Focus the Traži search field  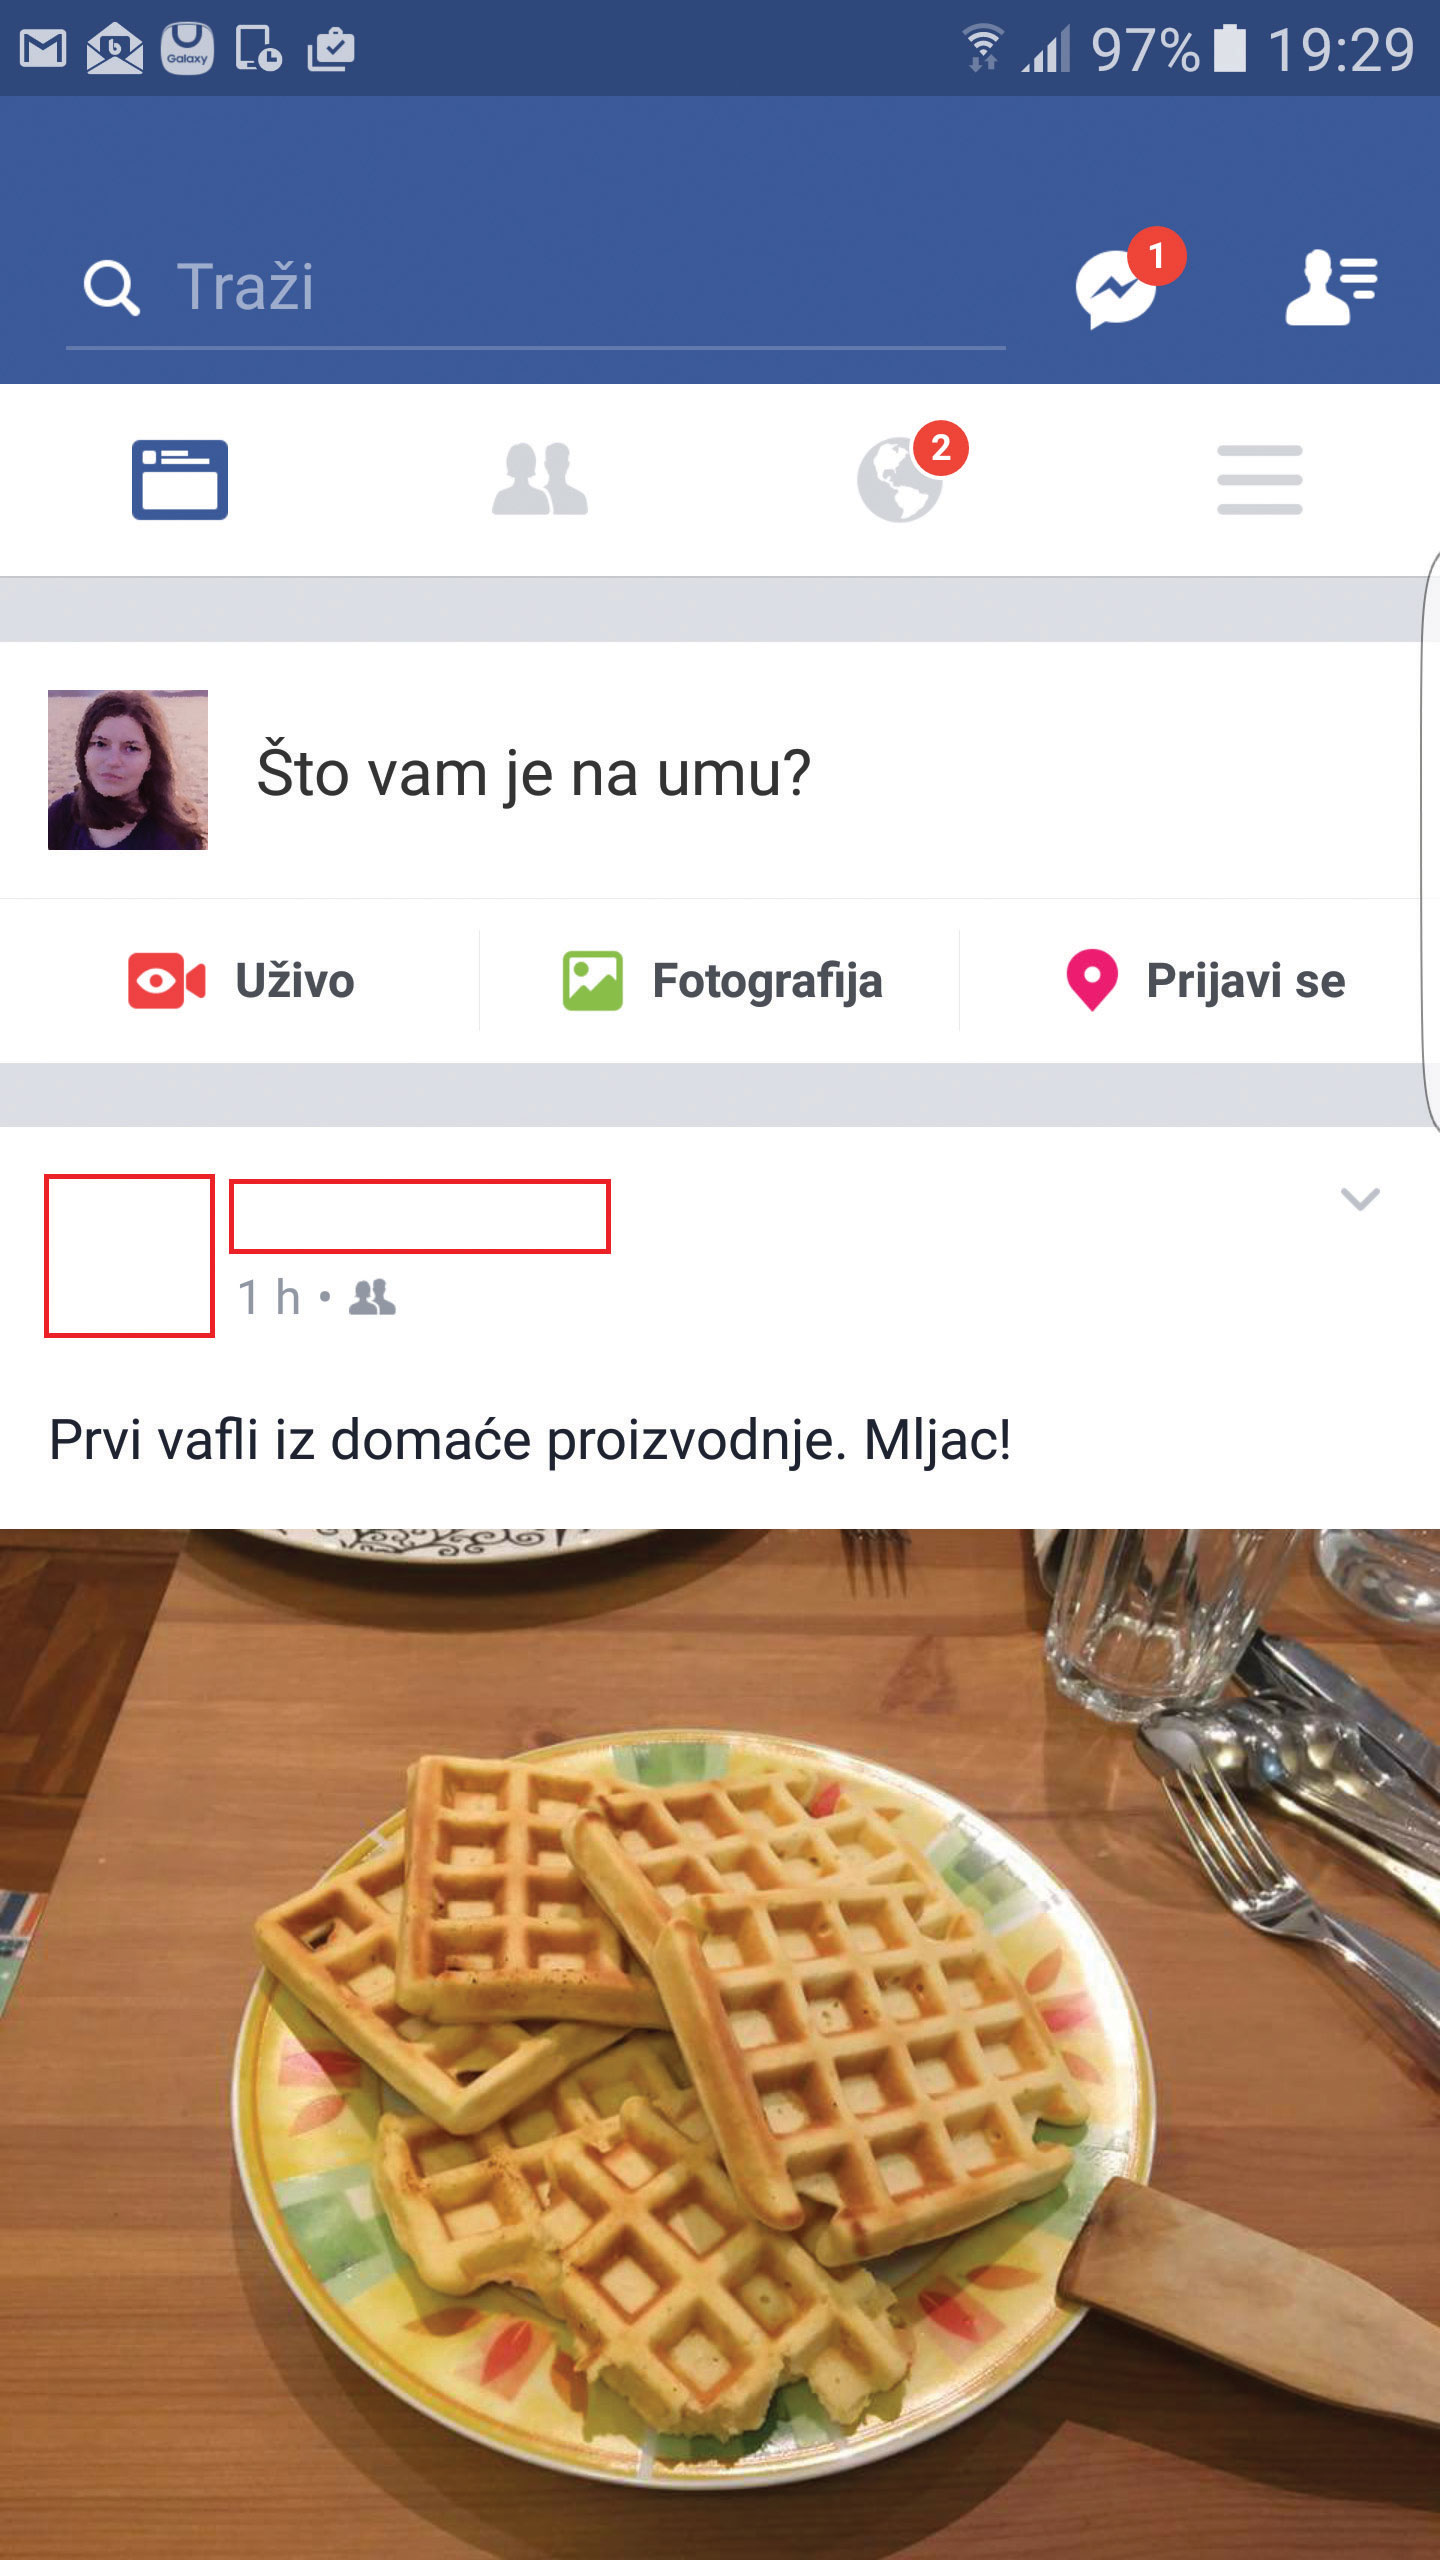click(536, 288)
